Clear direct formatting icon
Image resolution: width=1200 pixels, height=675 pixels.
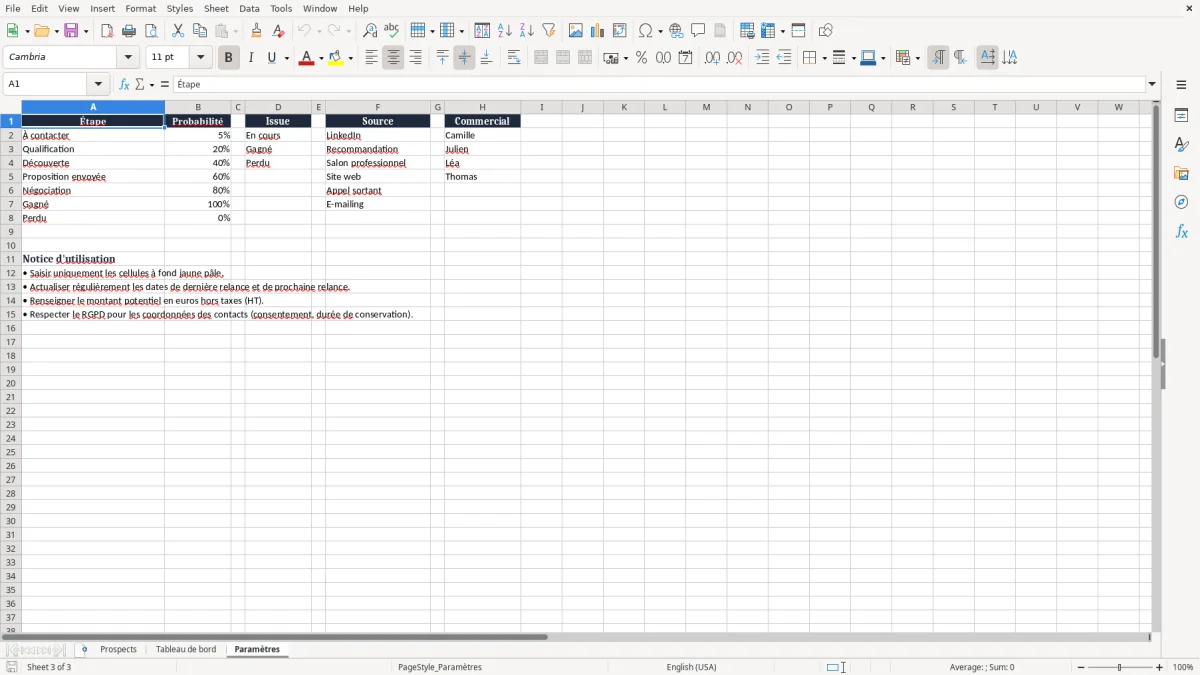(x=279, y=31)
